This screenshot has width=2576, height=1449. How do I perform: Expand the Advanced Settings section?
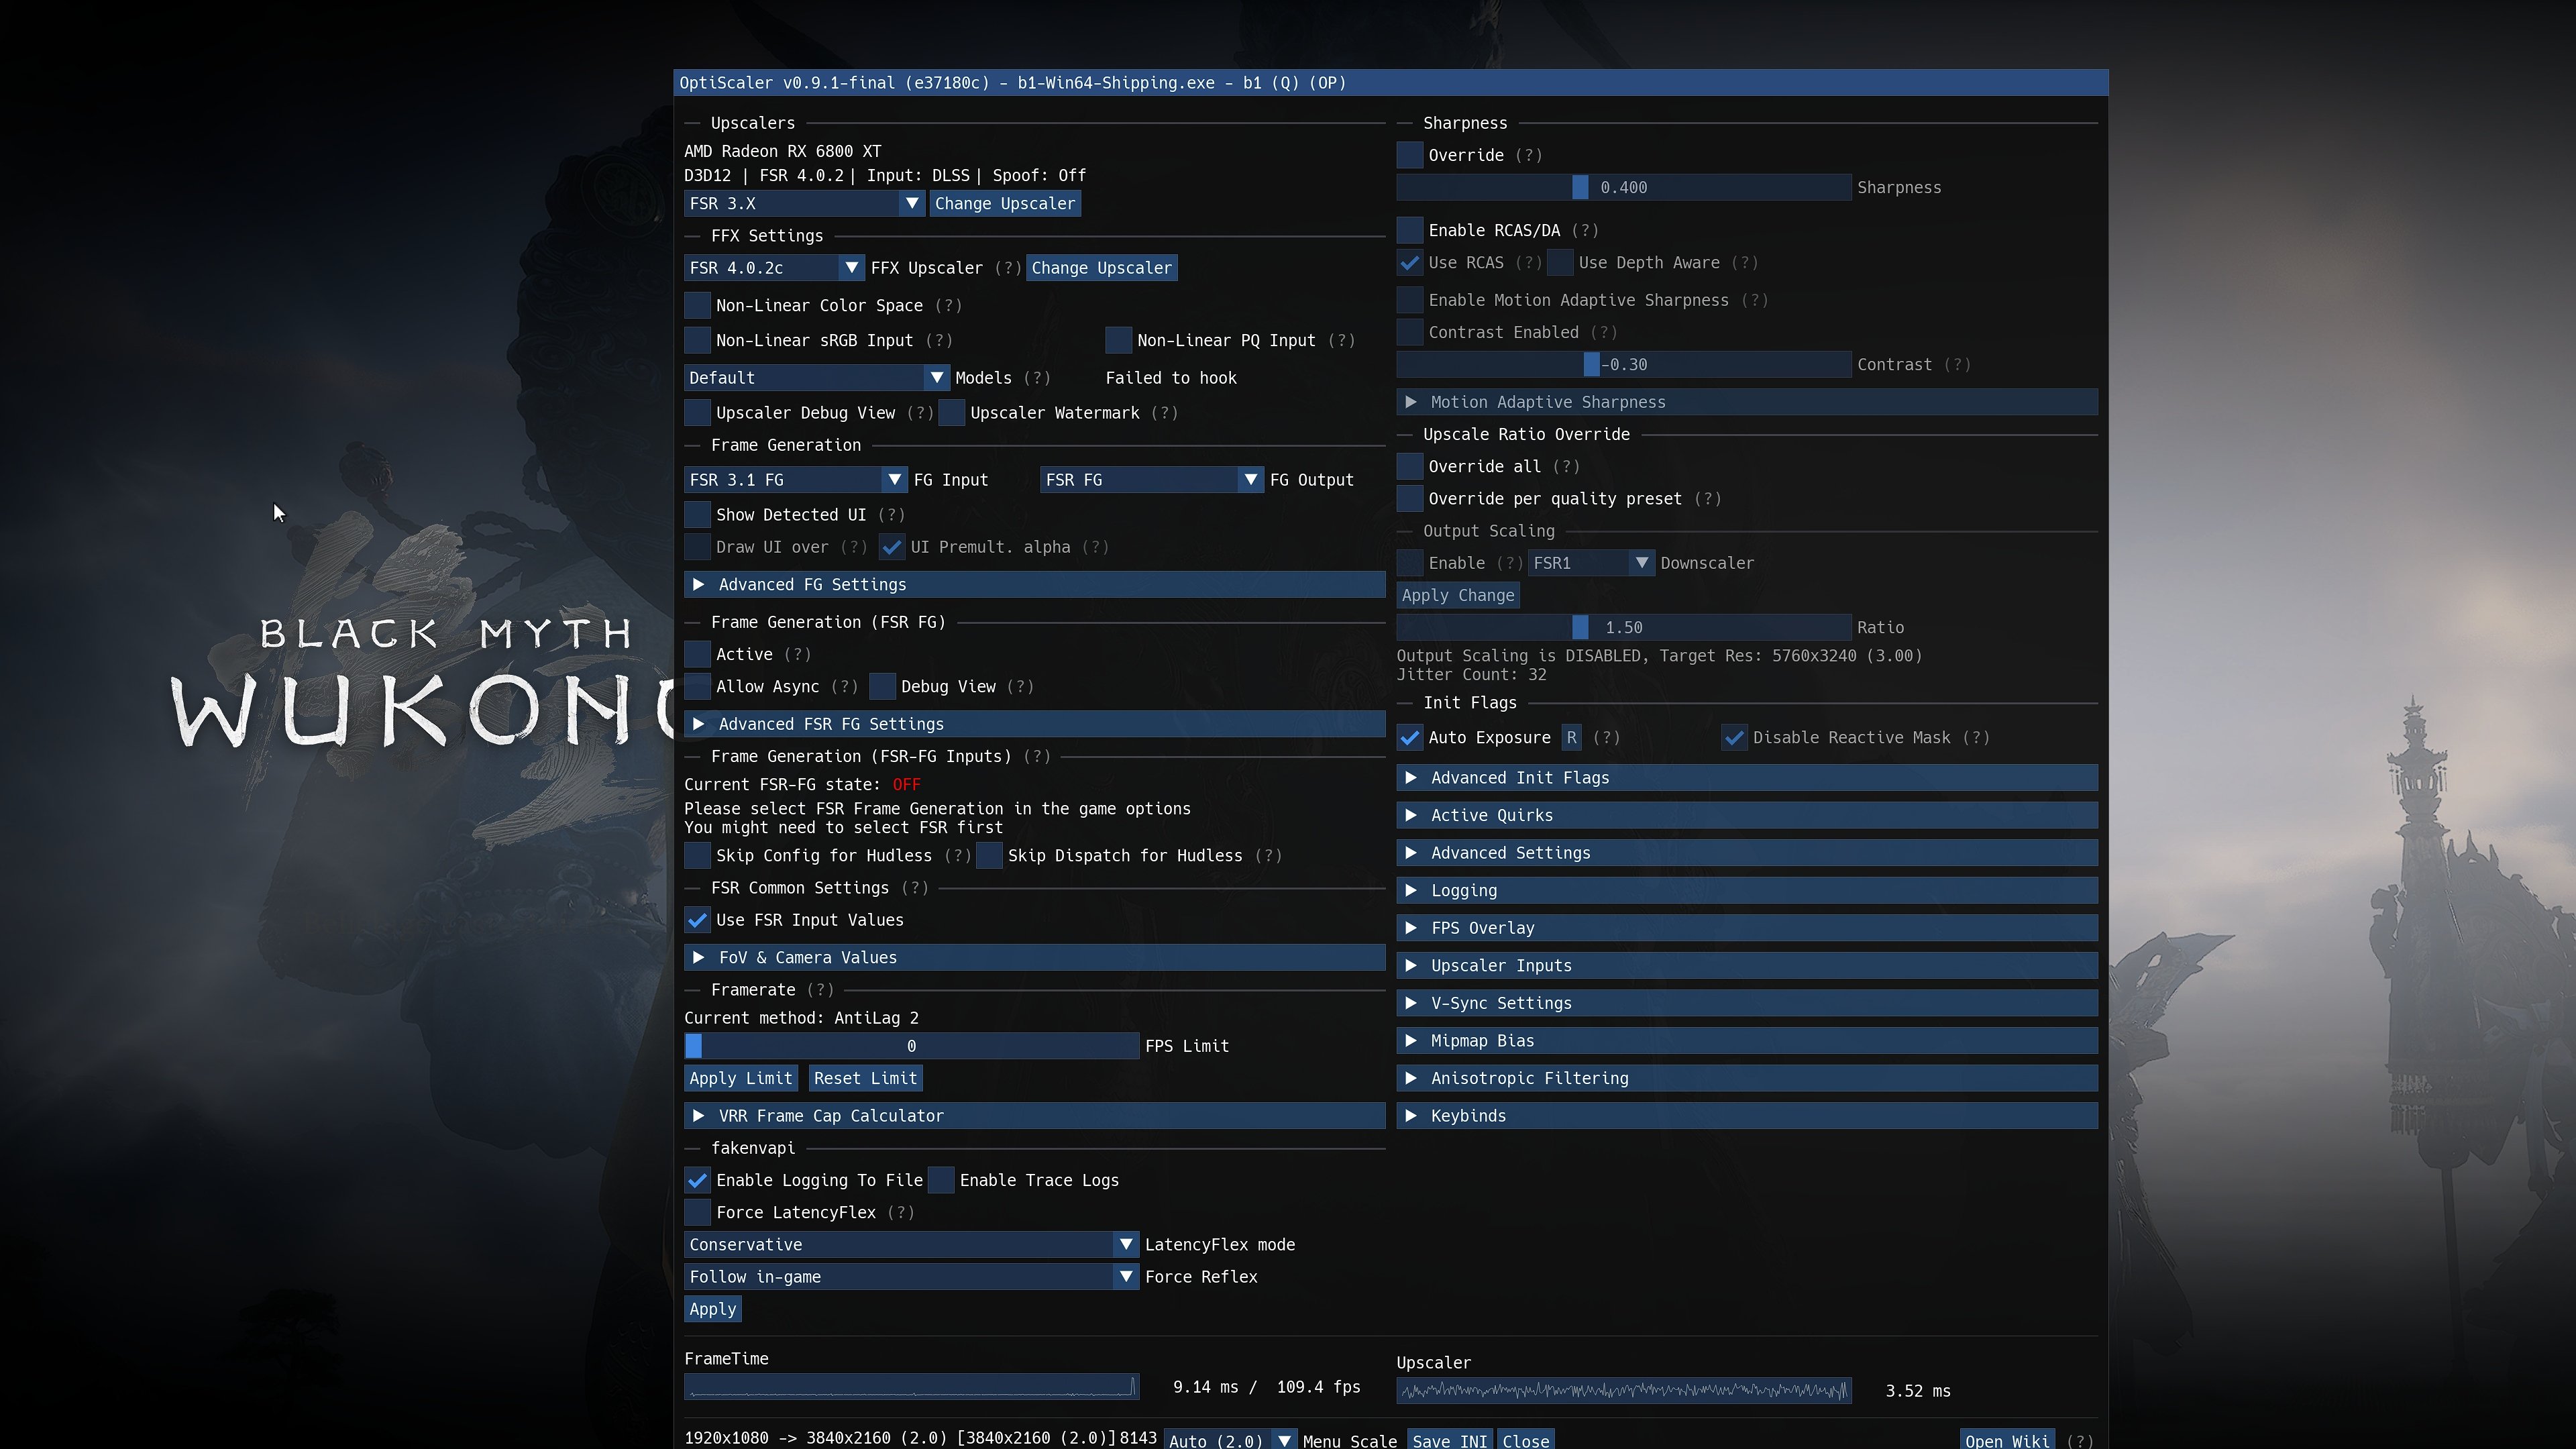1747,853
